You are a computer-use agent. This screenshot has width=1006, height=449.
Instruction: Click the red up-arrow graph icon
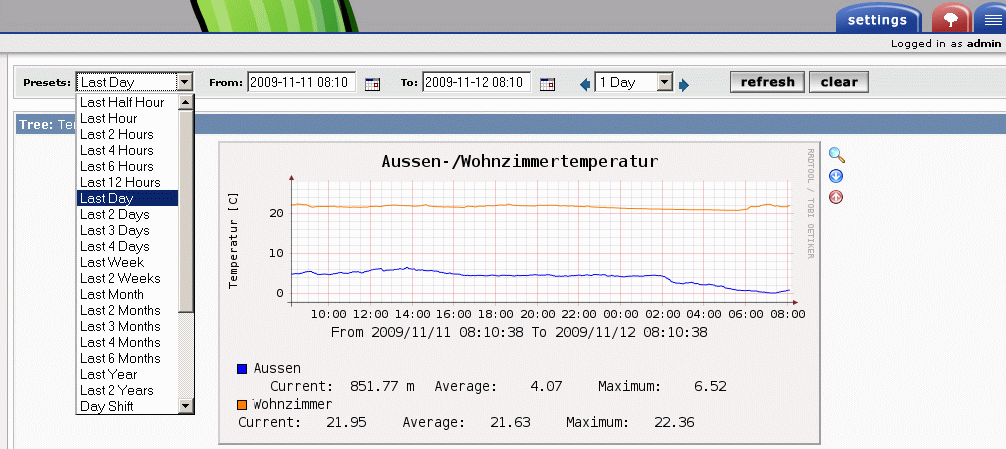point(835,197)
